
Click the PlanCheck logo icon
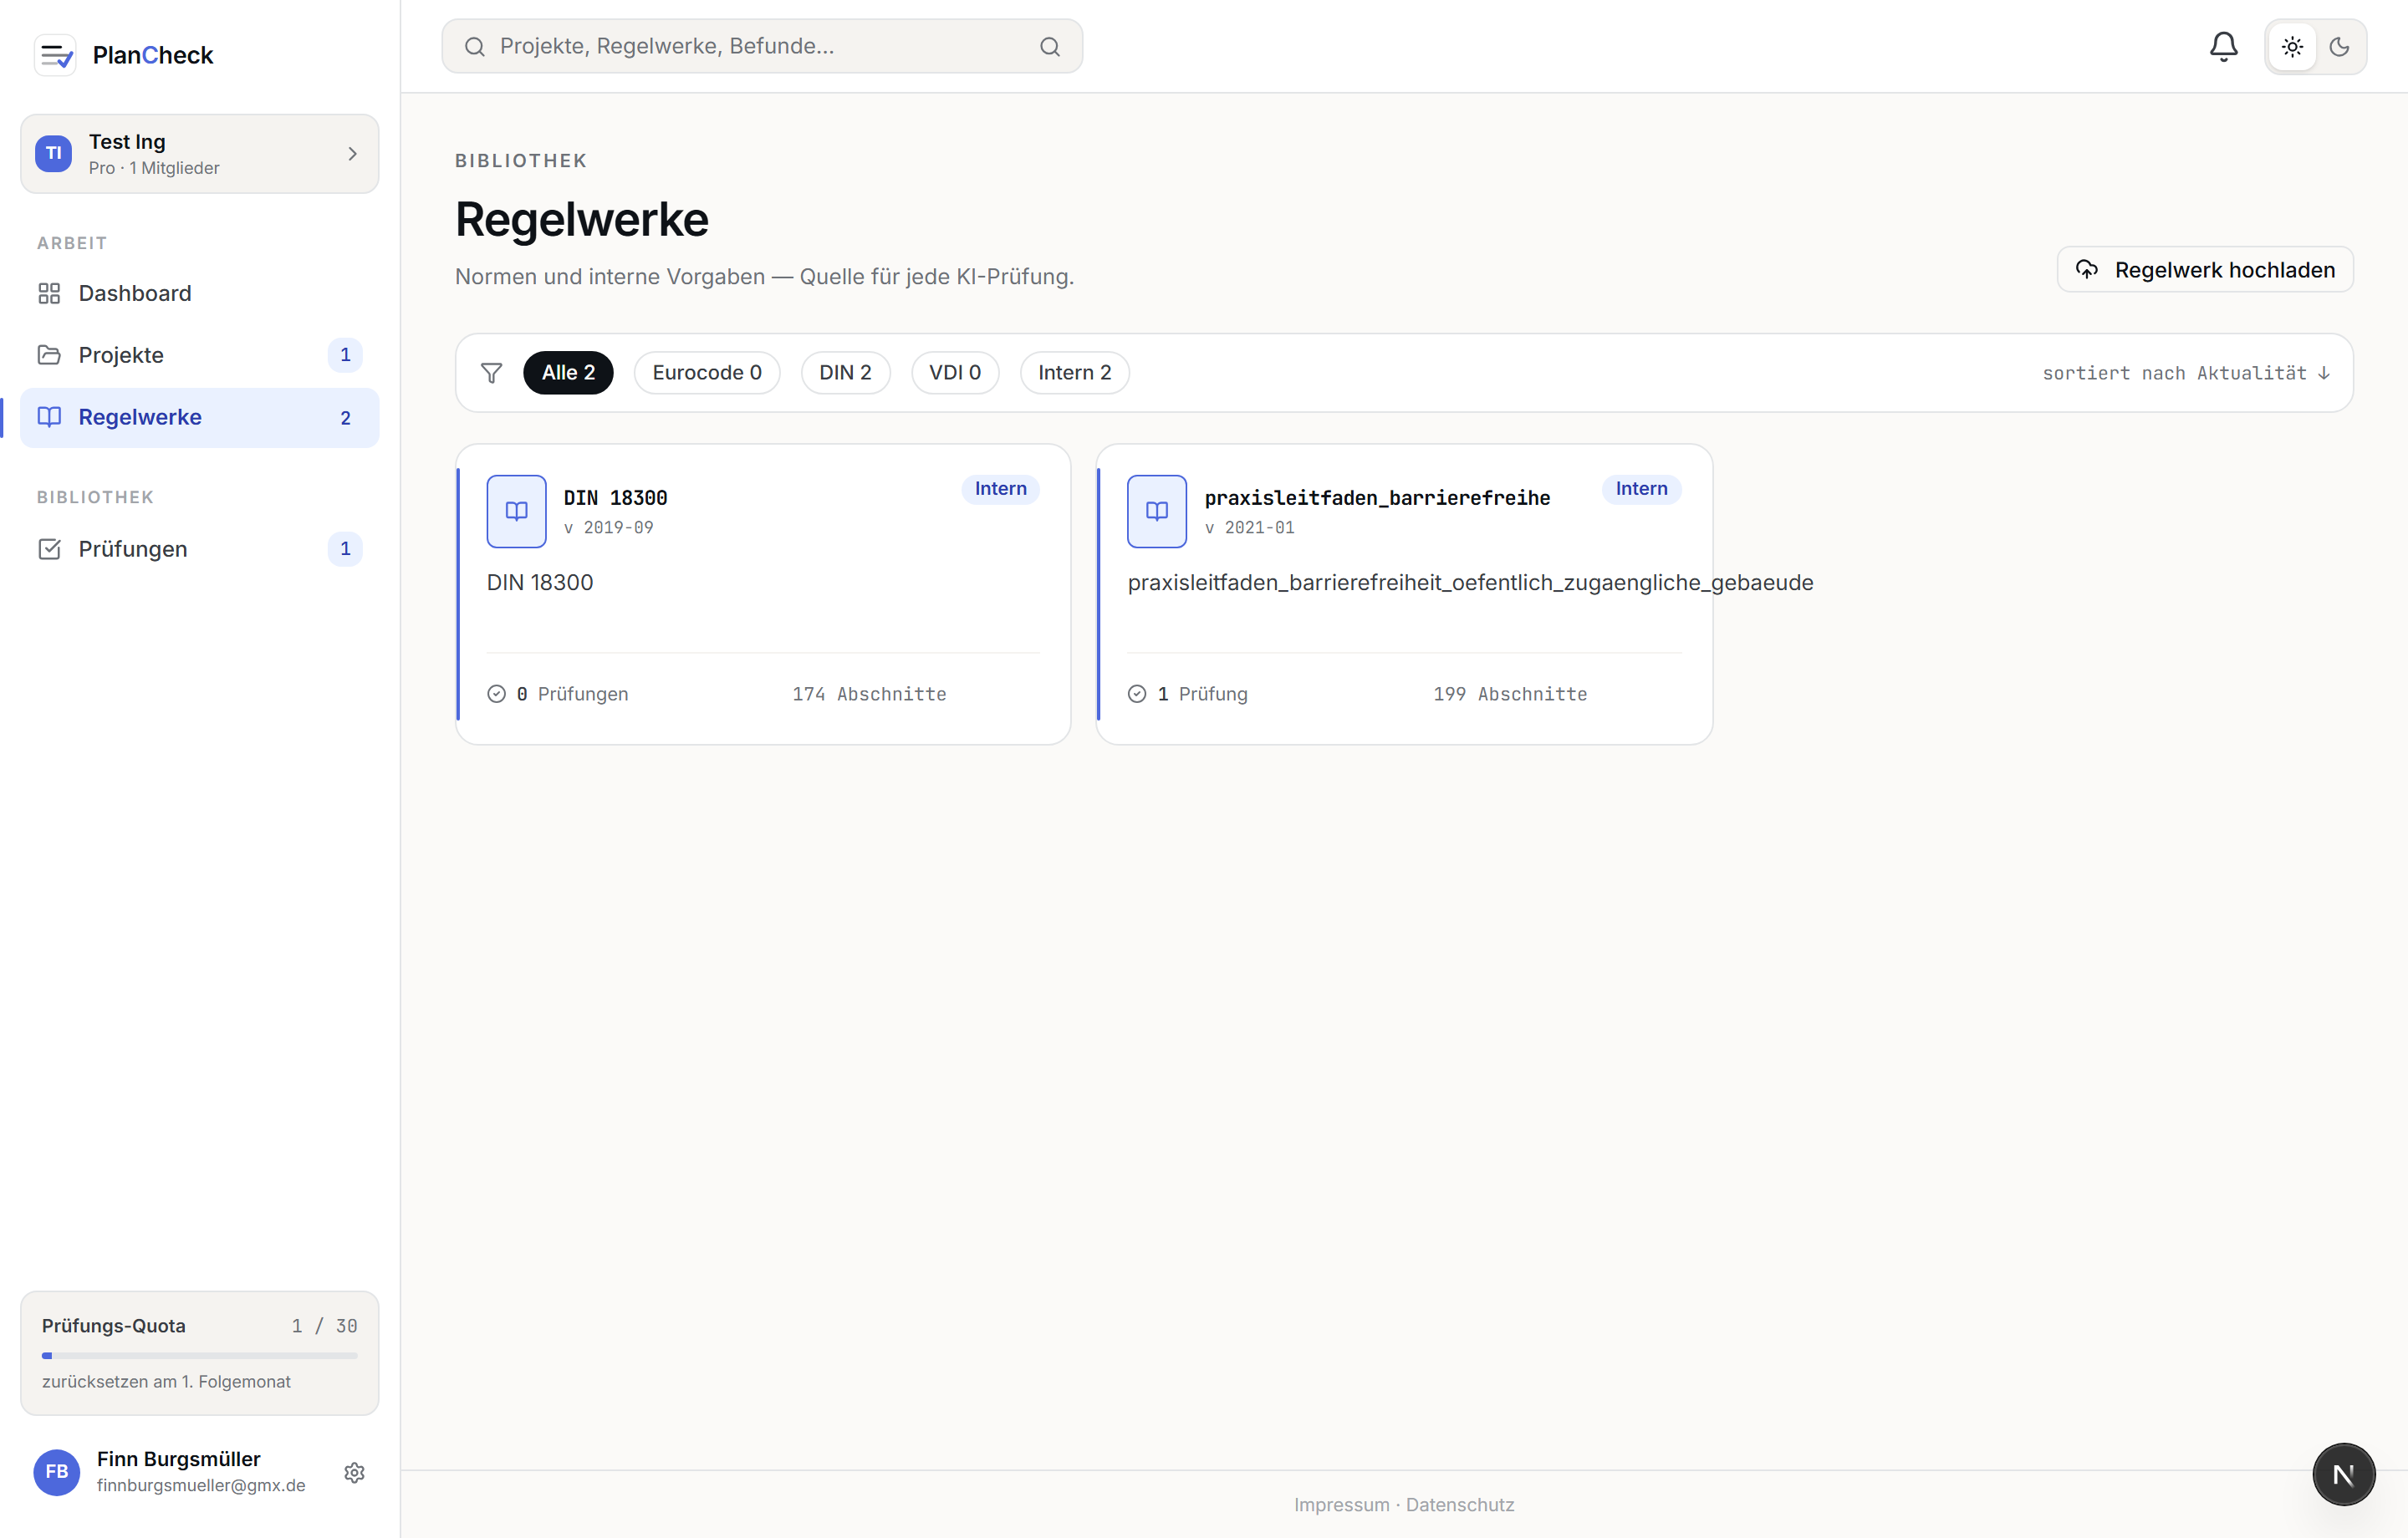[x=55, y=55]
